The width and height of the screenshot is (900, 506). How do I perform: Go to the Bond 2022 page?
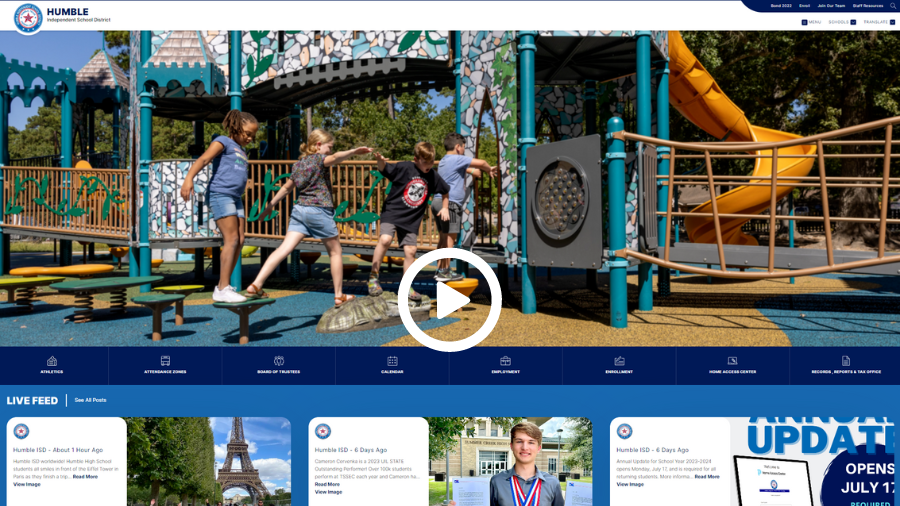[x=781, y=6]
